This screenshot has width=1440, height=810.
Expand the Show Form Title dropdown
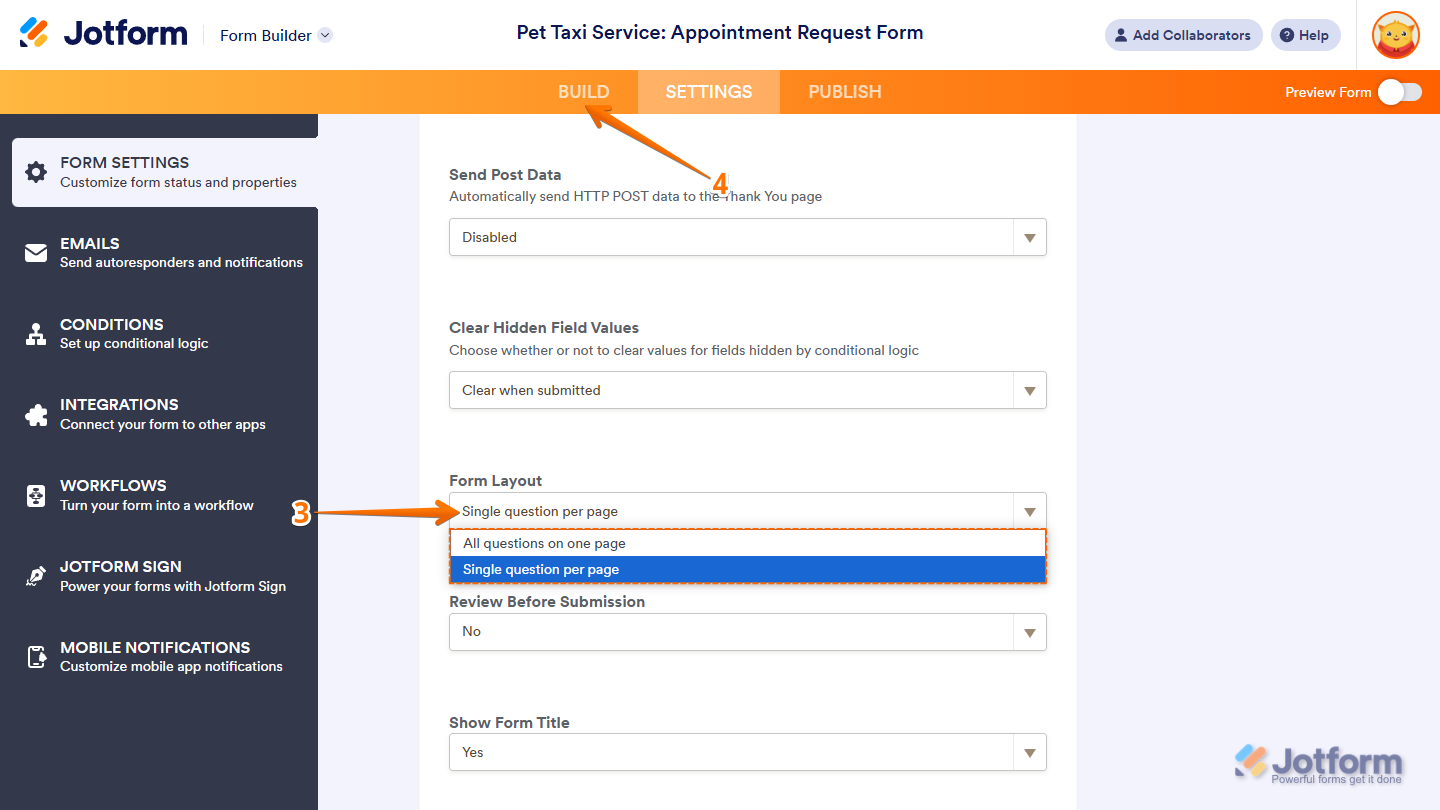point(747,752)
